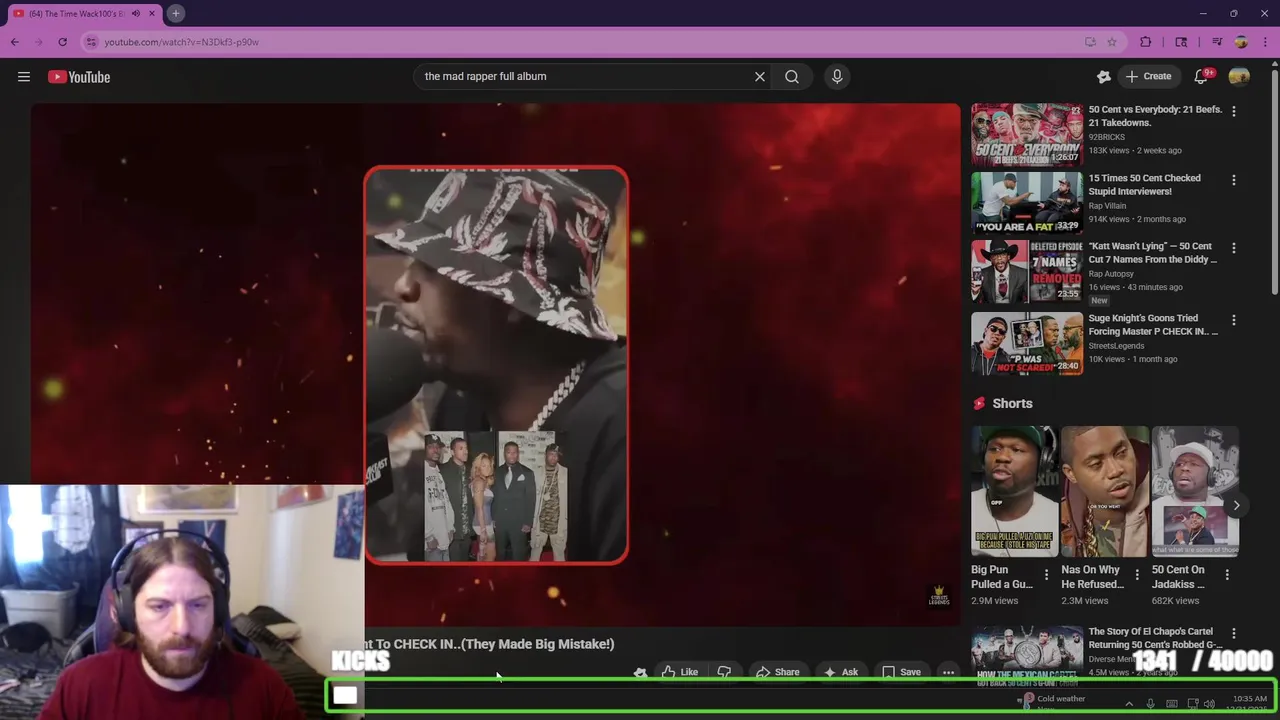
Task: Open a new browser tab
Action: tap(175, 13)
